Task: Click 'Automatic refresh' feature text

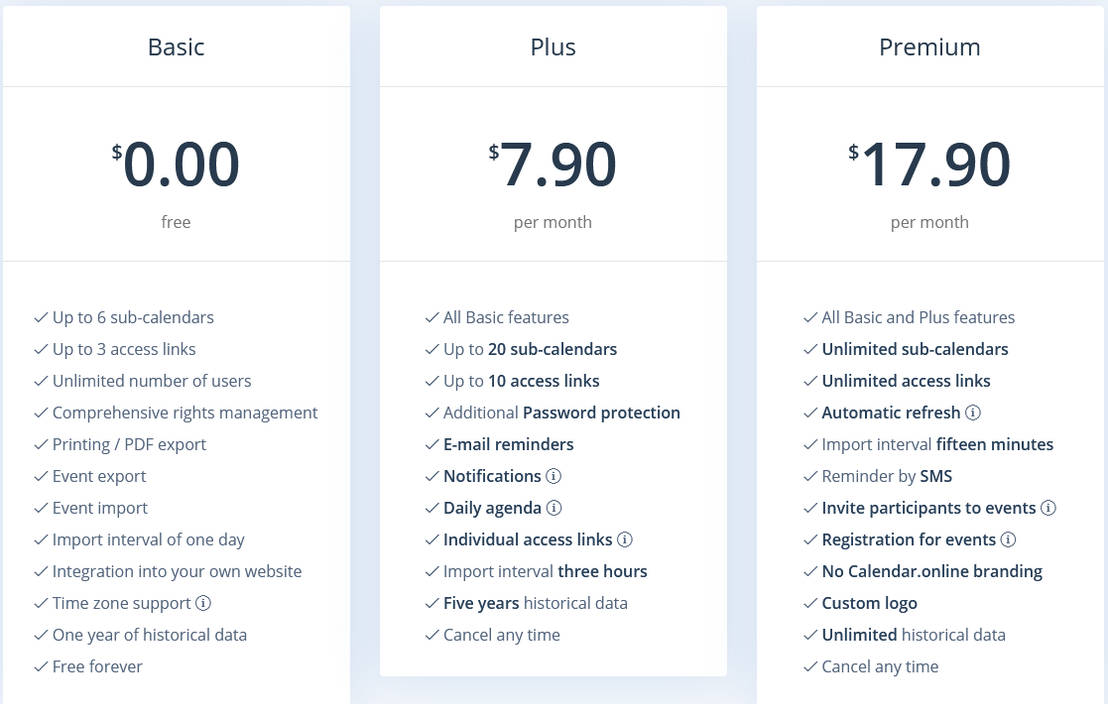Action: tap(891, 413)
